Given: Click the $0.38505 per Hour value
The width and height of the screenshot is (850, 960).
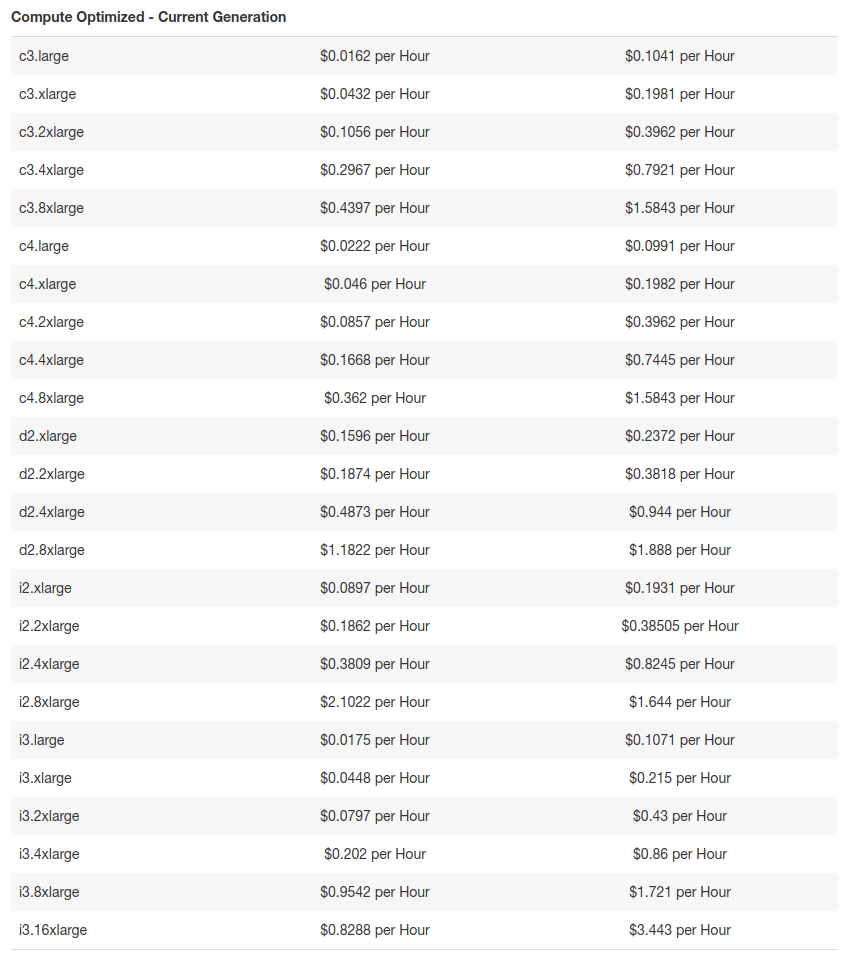Looking at the screenshot, I should (x=680, y=626).
